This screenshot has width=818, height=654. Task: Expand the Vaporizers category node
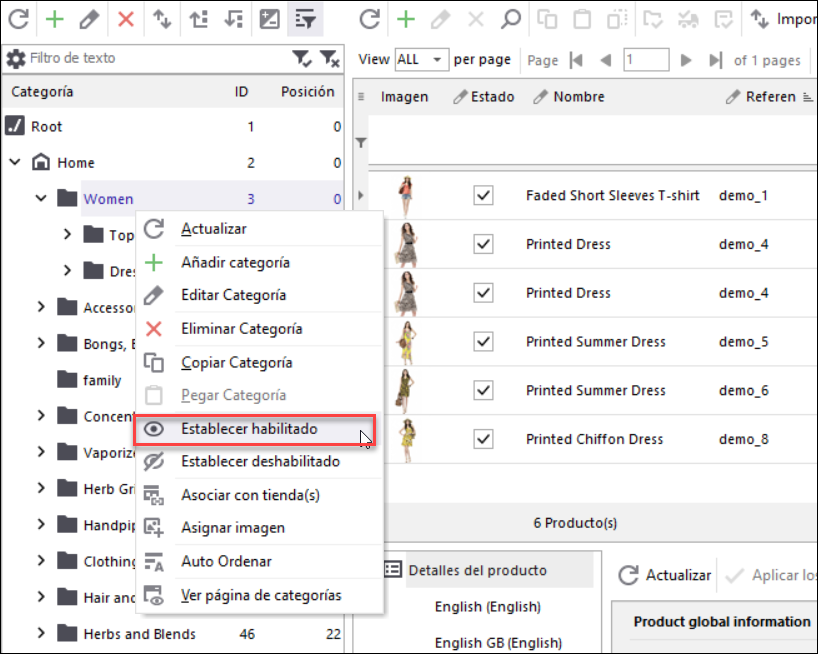pos(41,452)
